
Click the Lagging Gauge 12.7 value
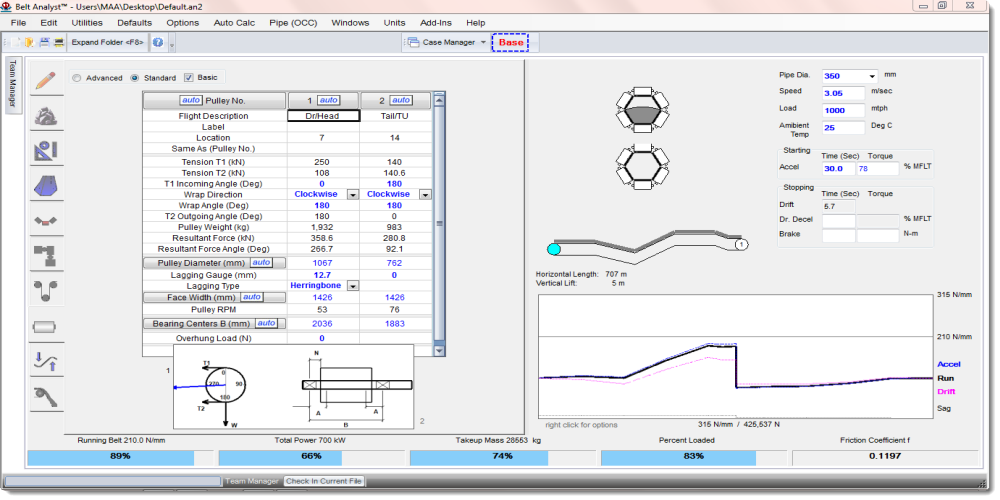pyautogui.click(x=323, y=275)
